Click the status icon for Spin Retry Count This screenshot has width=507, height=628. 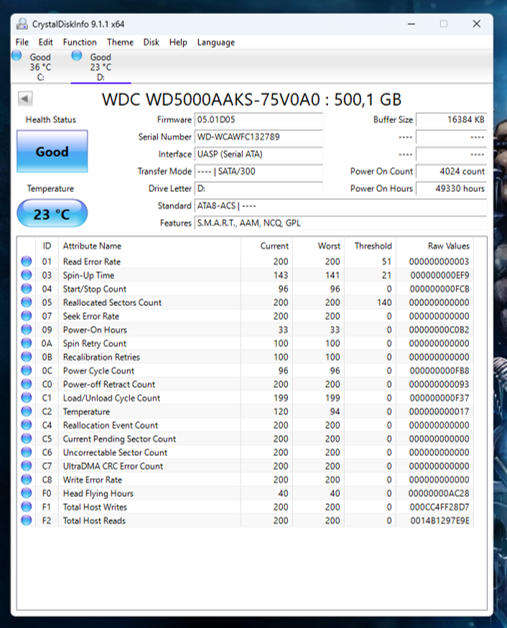[x=26, y=343]
